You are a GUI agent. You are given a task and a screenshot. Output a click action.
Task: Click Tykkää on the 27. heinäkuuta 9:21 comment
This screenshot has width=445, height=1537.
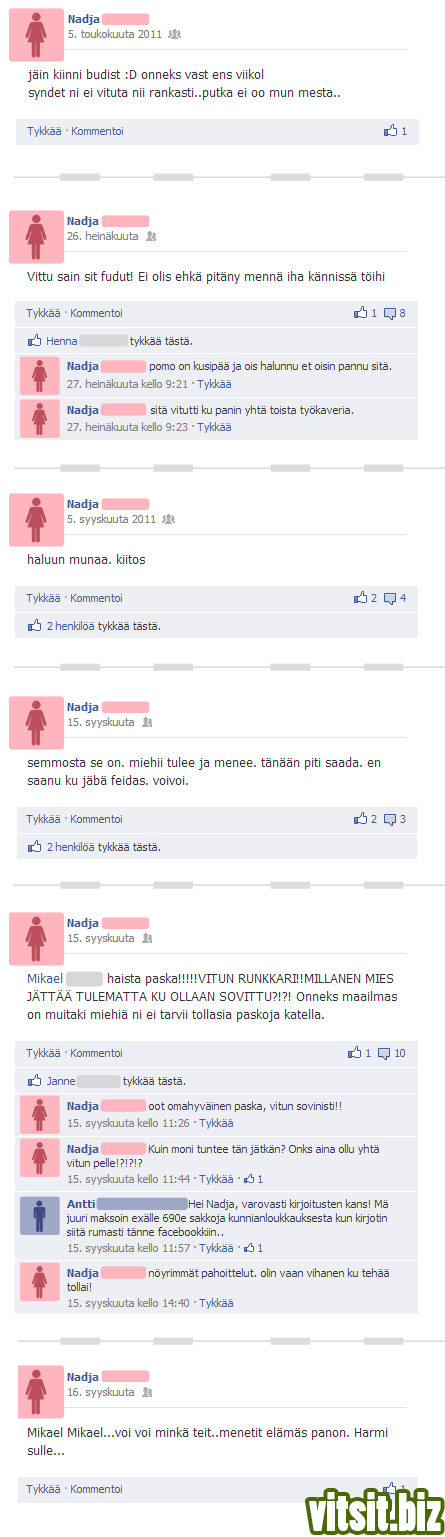[x=214, y=384]
